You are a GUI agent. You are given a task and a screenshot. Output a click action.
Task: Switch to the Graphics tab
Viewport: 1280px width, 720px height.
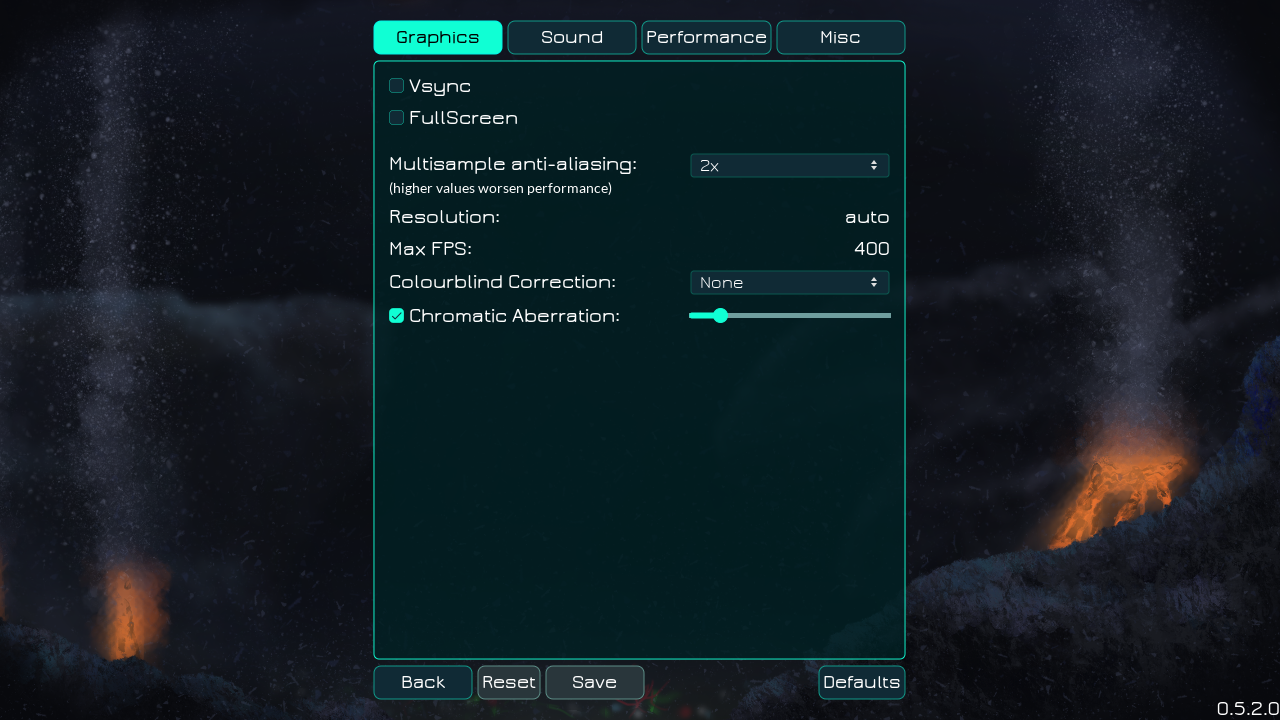tap(438, 37)
